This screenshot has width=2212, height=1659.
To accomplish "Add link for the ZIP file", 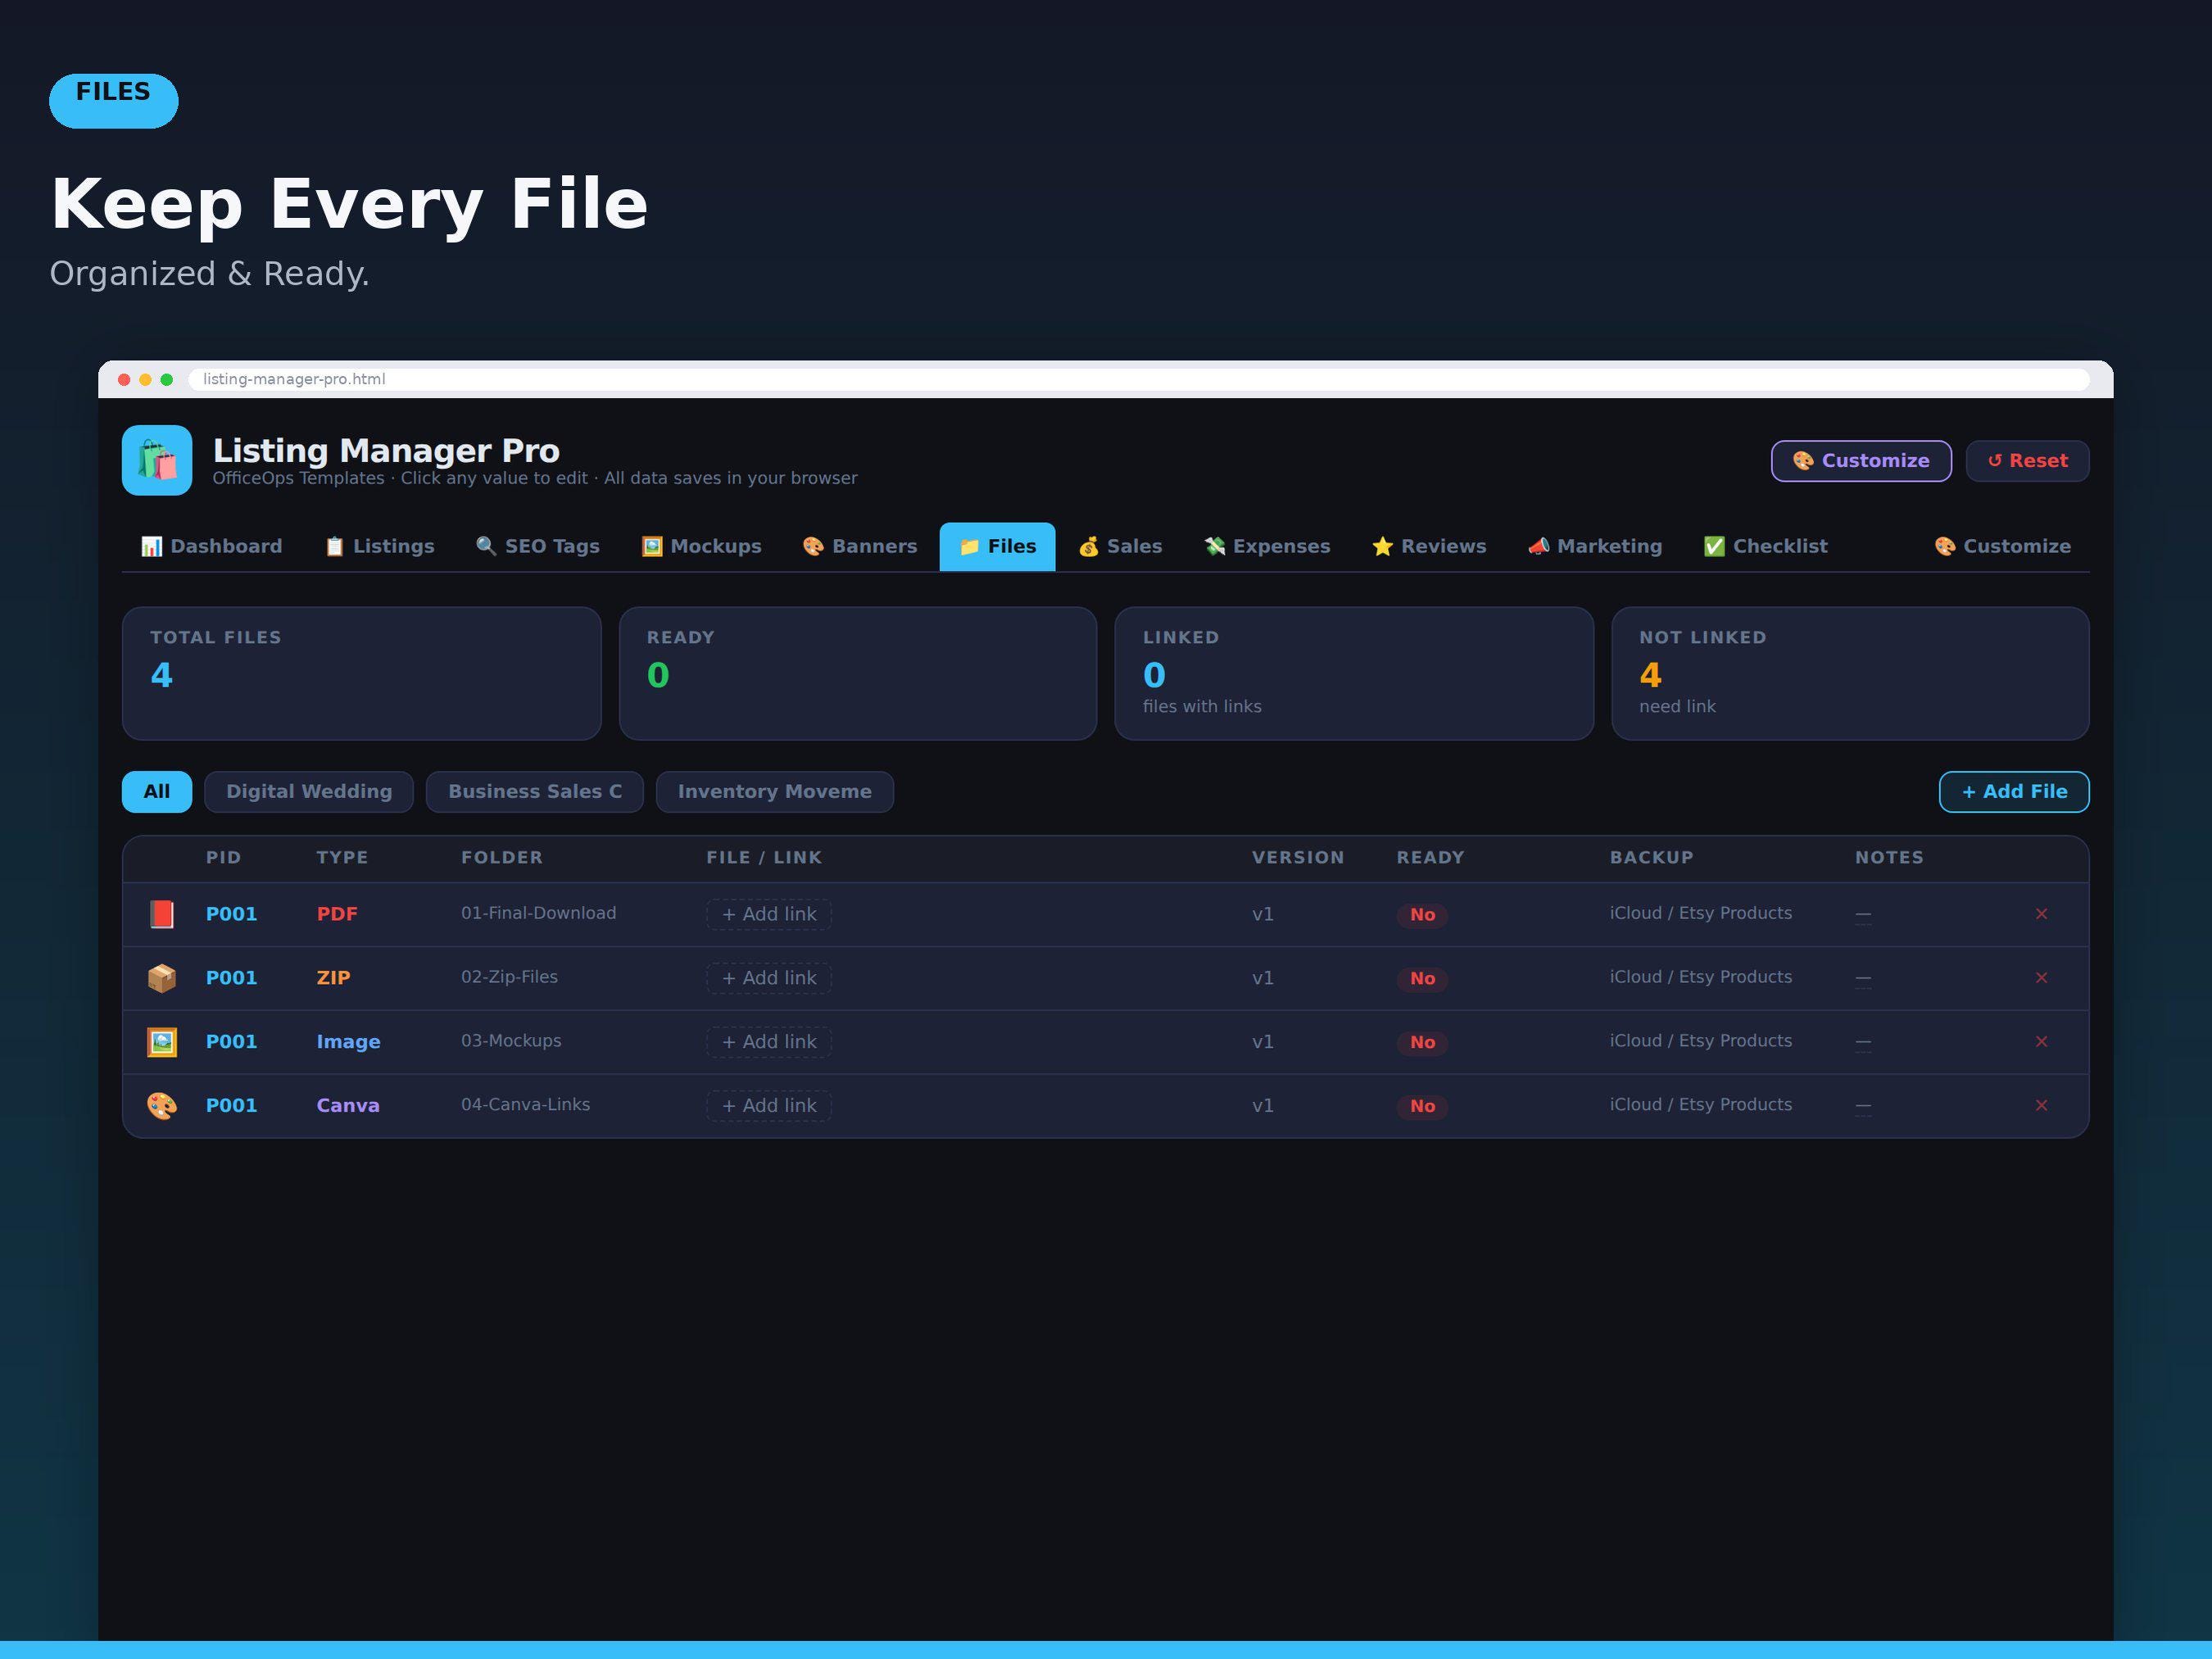I will tap(769, 978).
